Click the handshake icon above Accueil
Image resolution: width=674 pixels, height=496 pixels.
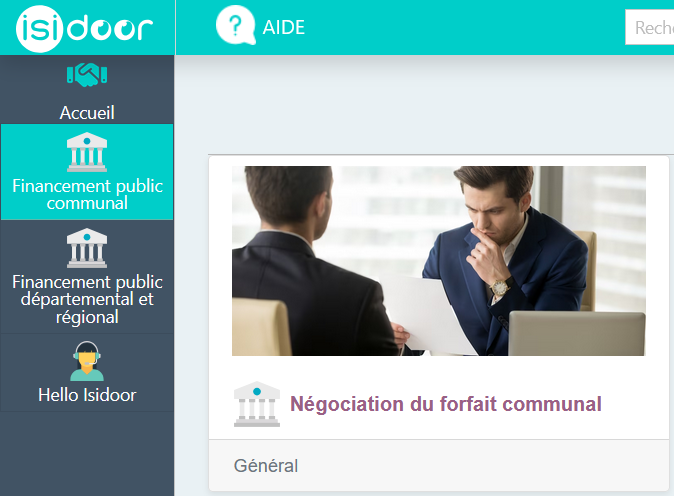point(87,75)
